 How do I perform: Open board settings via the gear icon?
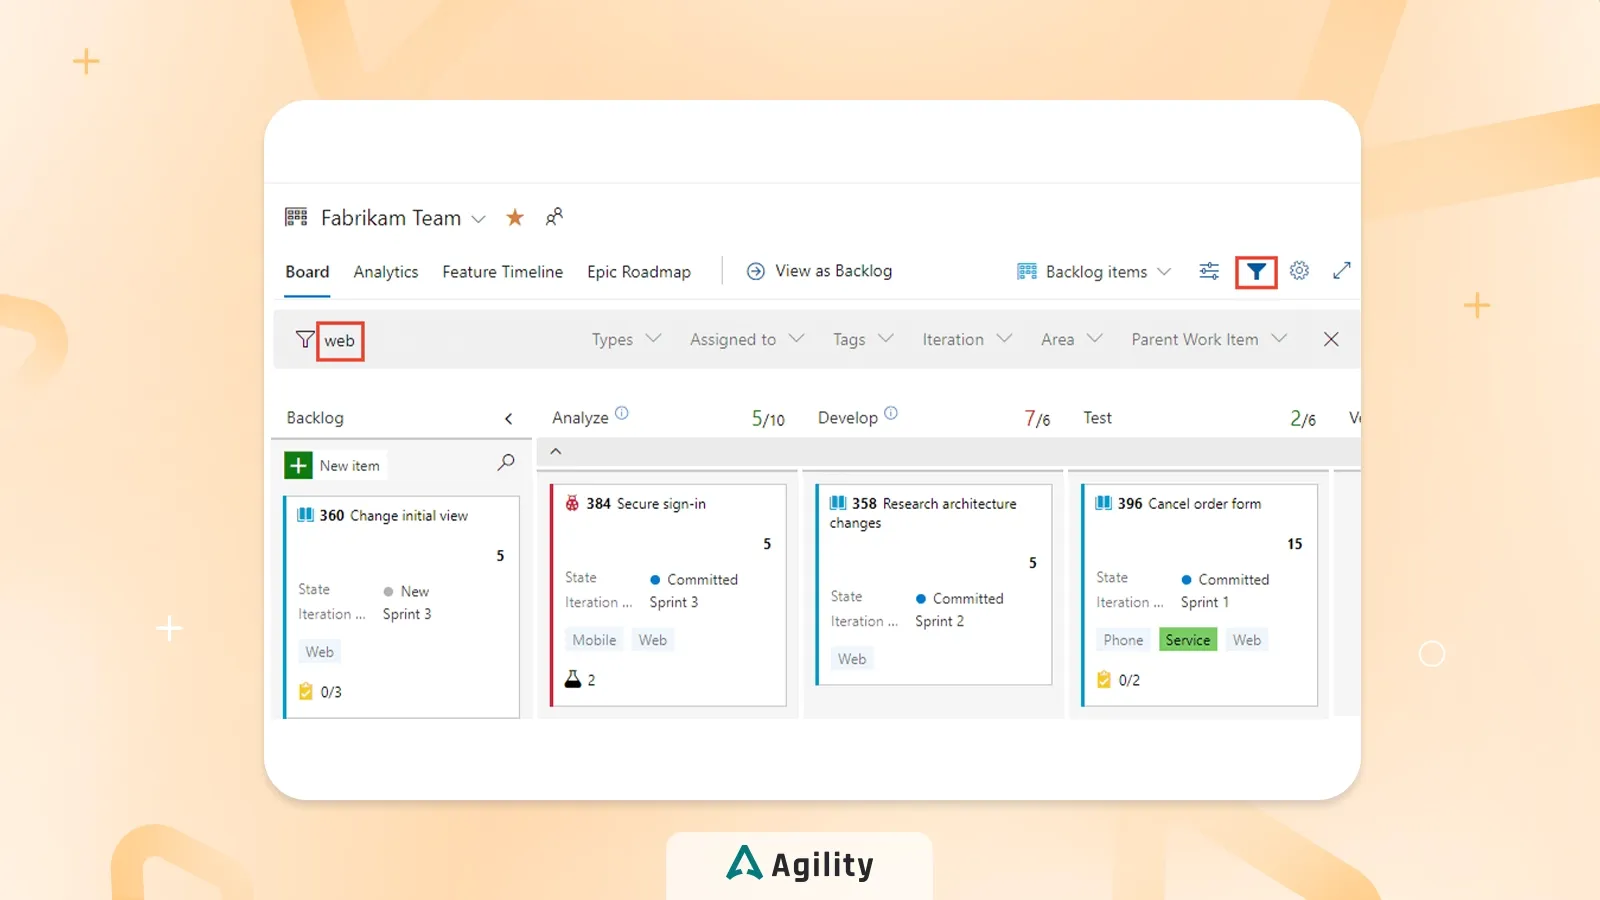[x=1299, y=270]
